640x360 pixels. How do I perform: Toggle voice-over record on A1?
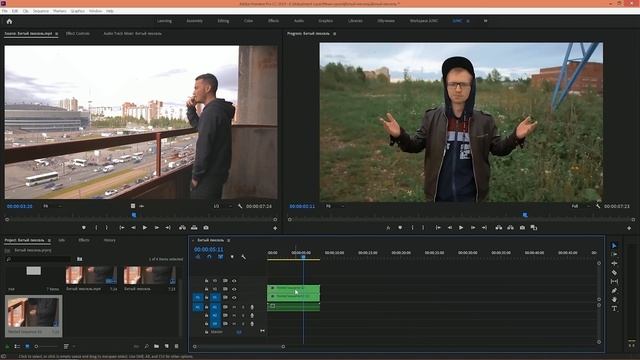[252, 307]
